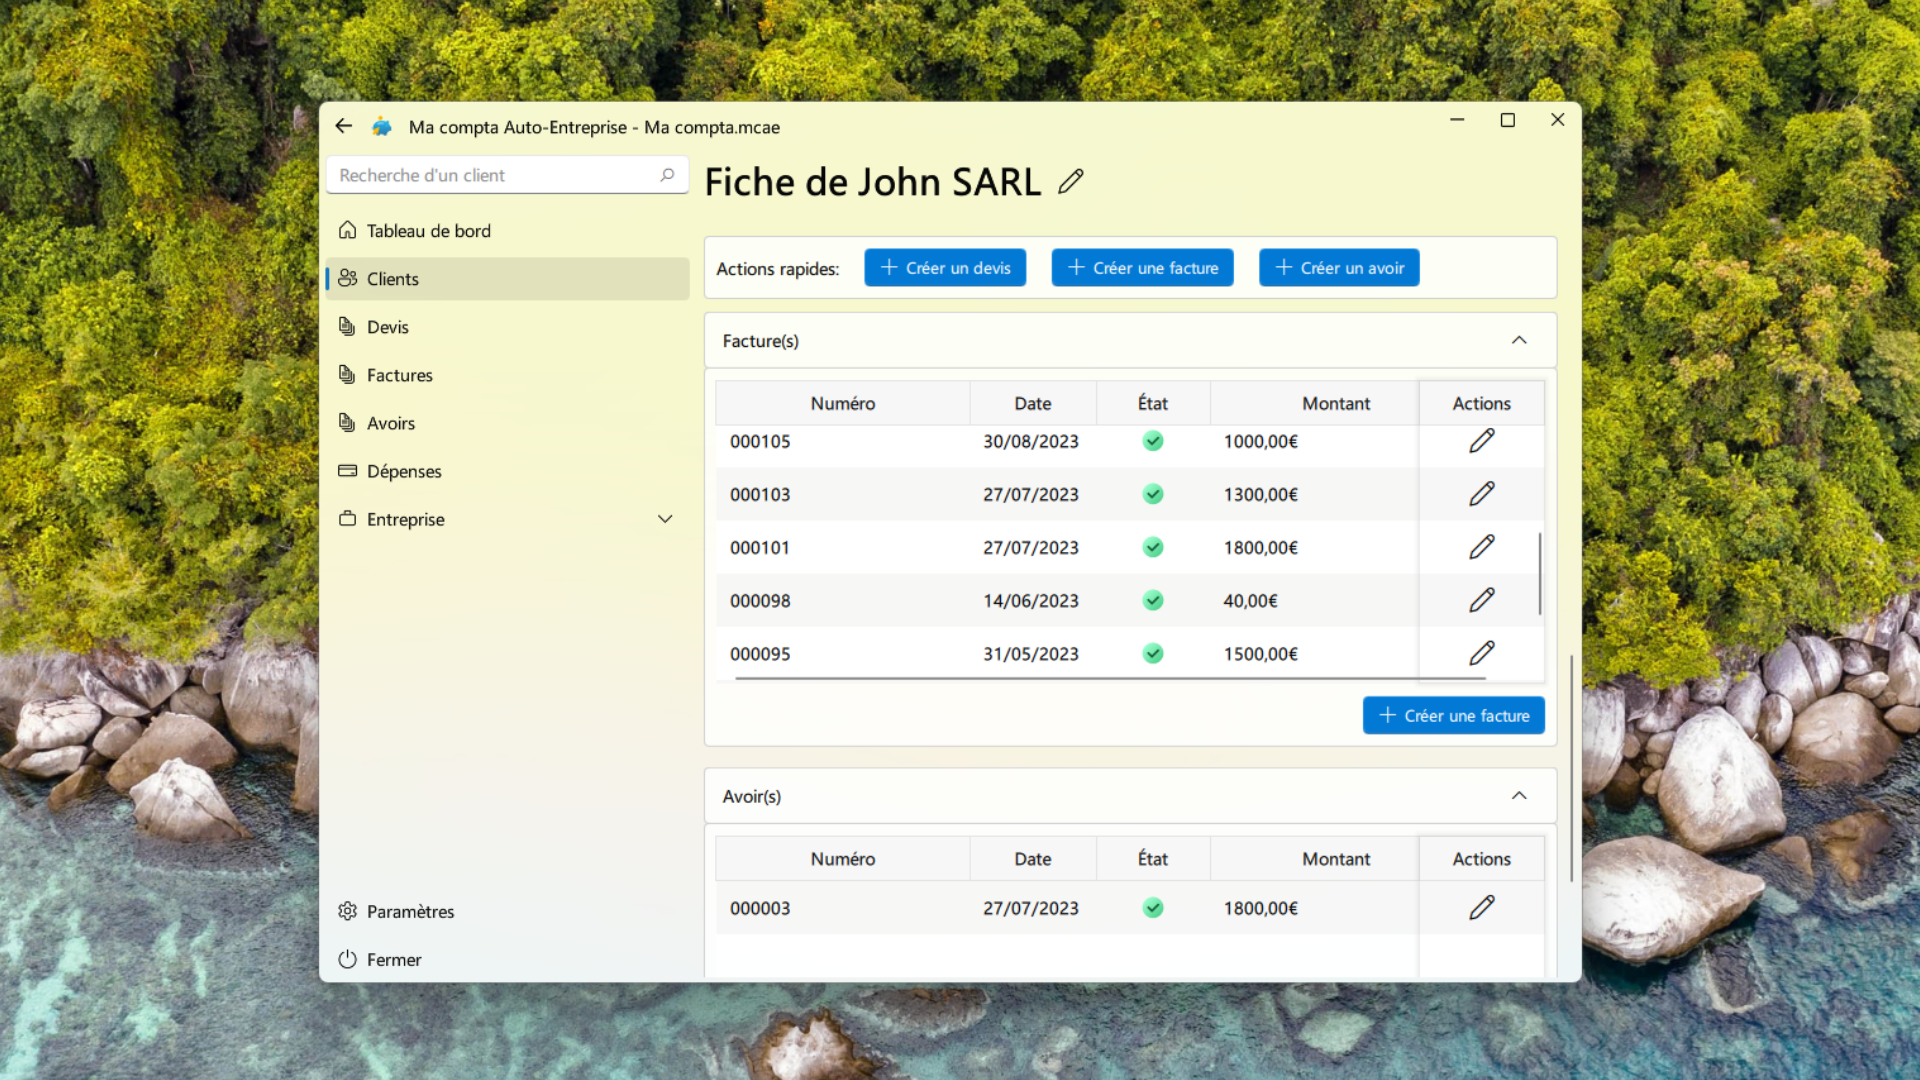1920x1080 pixels.
Task: Open the Paramètres settings
Action: tap(410, 911)
